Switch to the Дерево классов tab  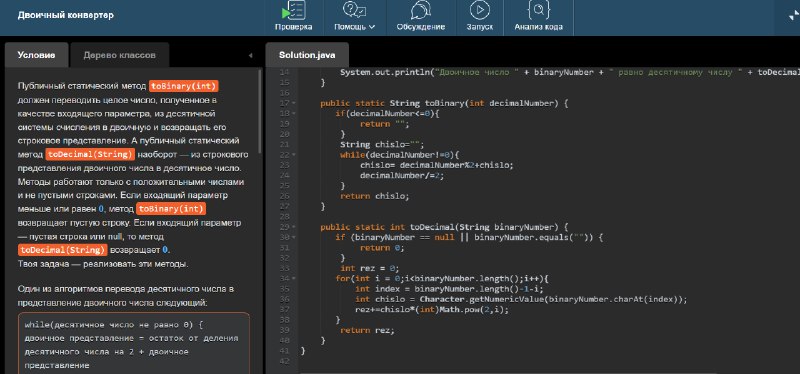(119, 55)
